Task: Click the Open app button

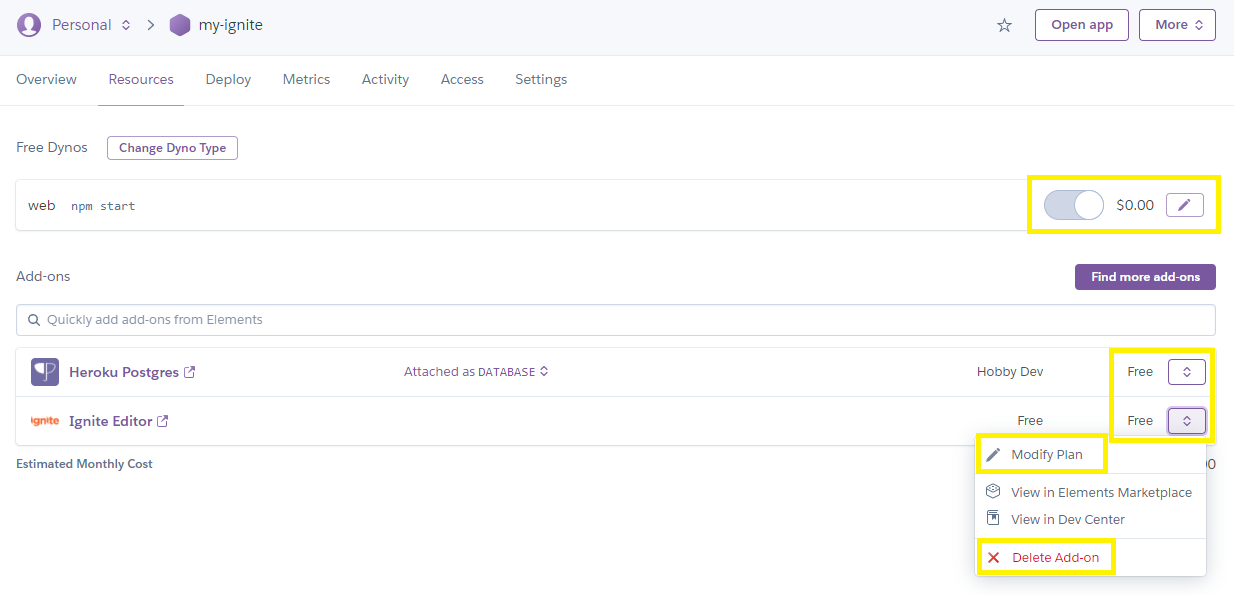Action: coord(1082,25)
